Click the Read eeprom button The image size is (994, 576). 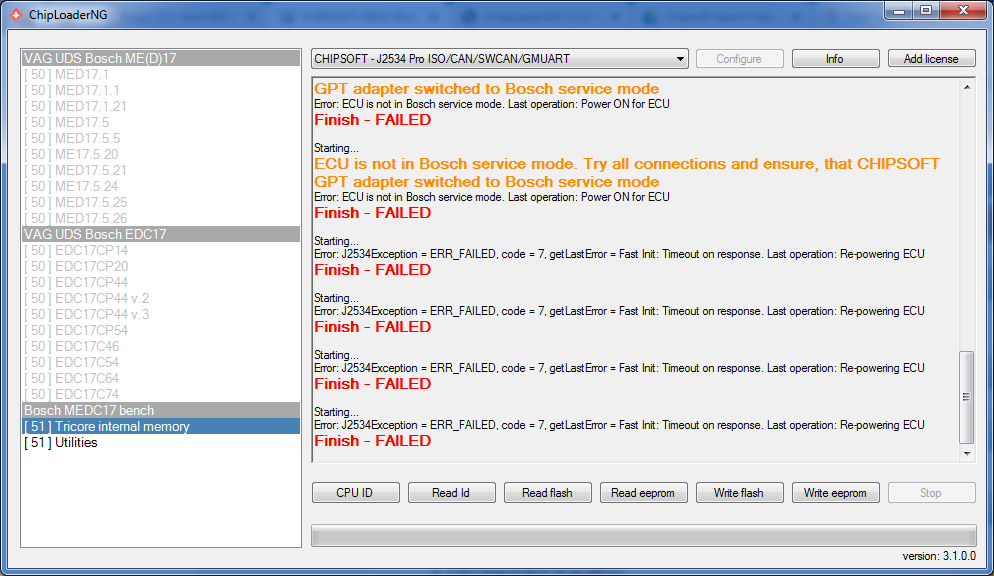tap(643, 493)
